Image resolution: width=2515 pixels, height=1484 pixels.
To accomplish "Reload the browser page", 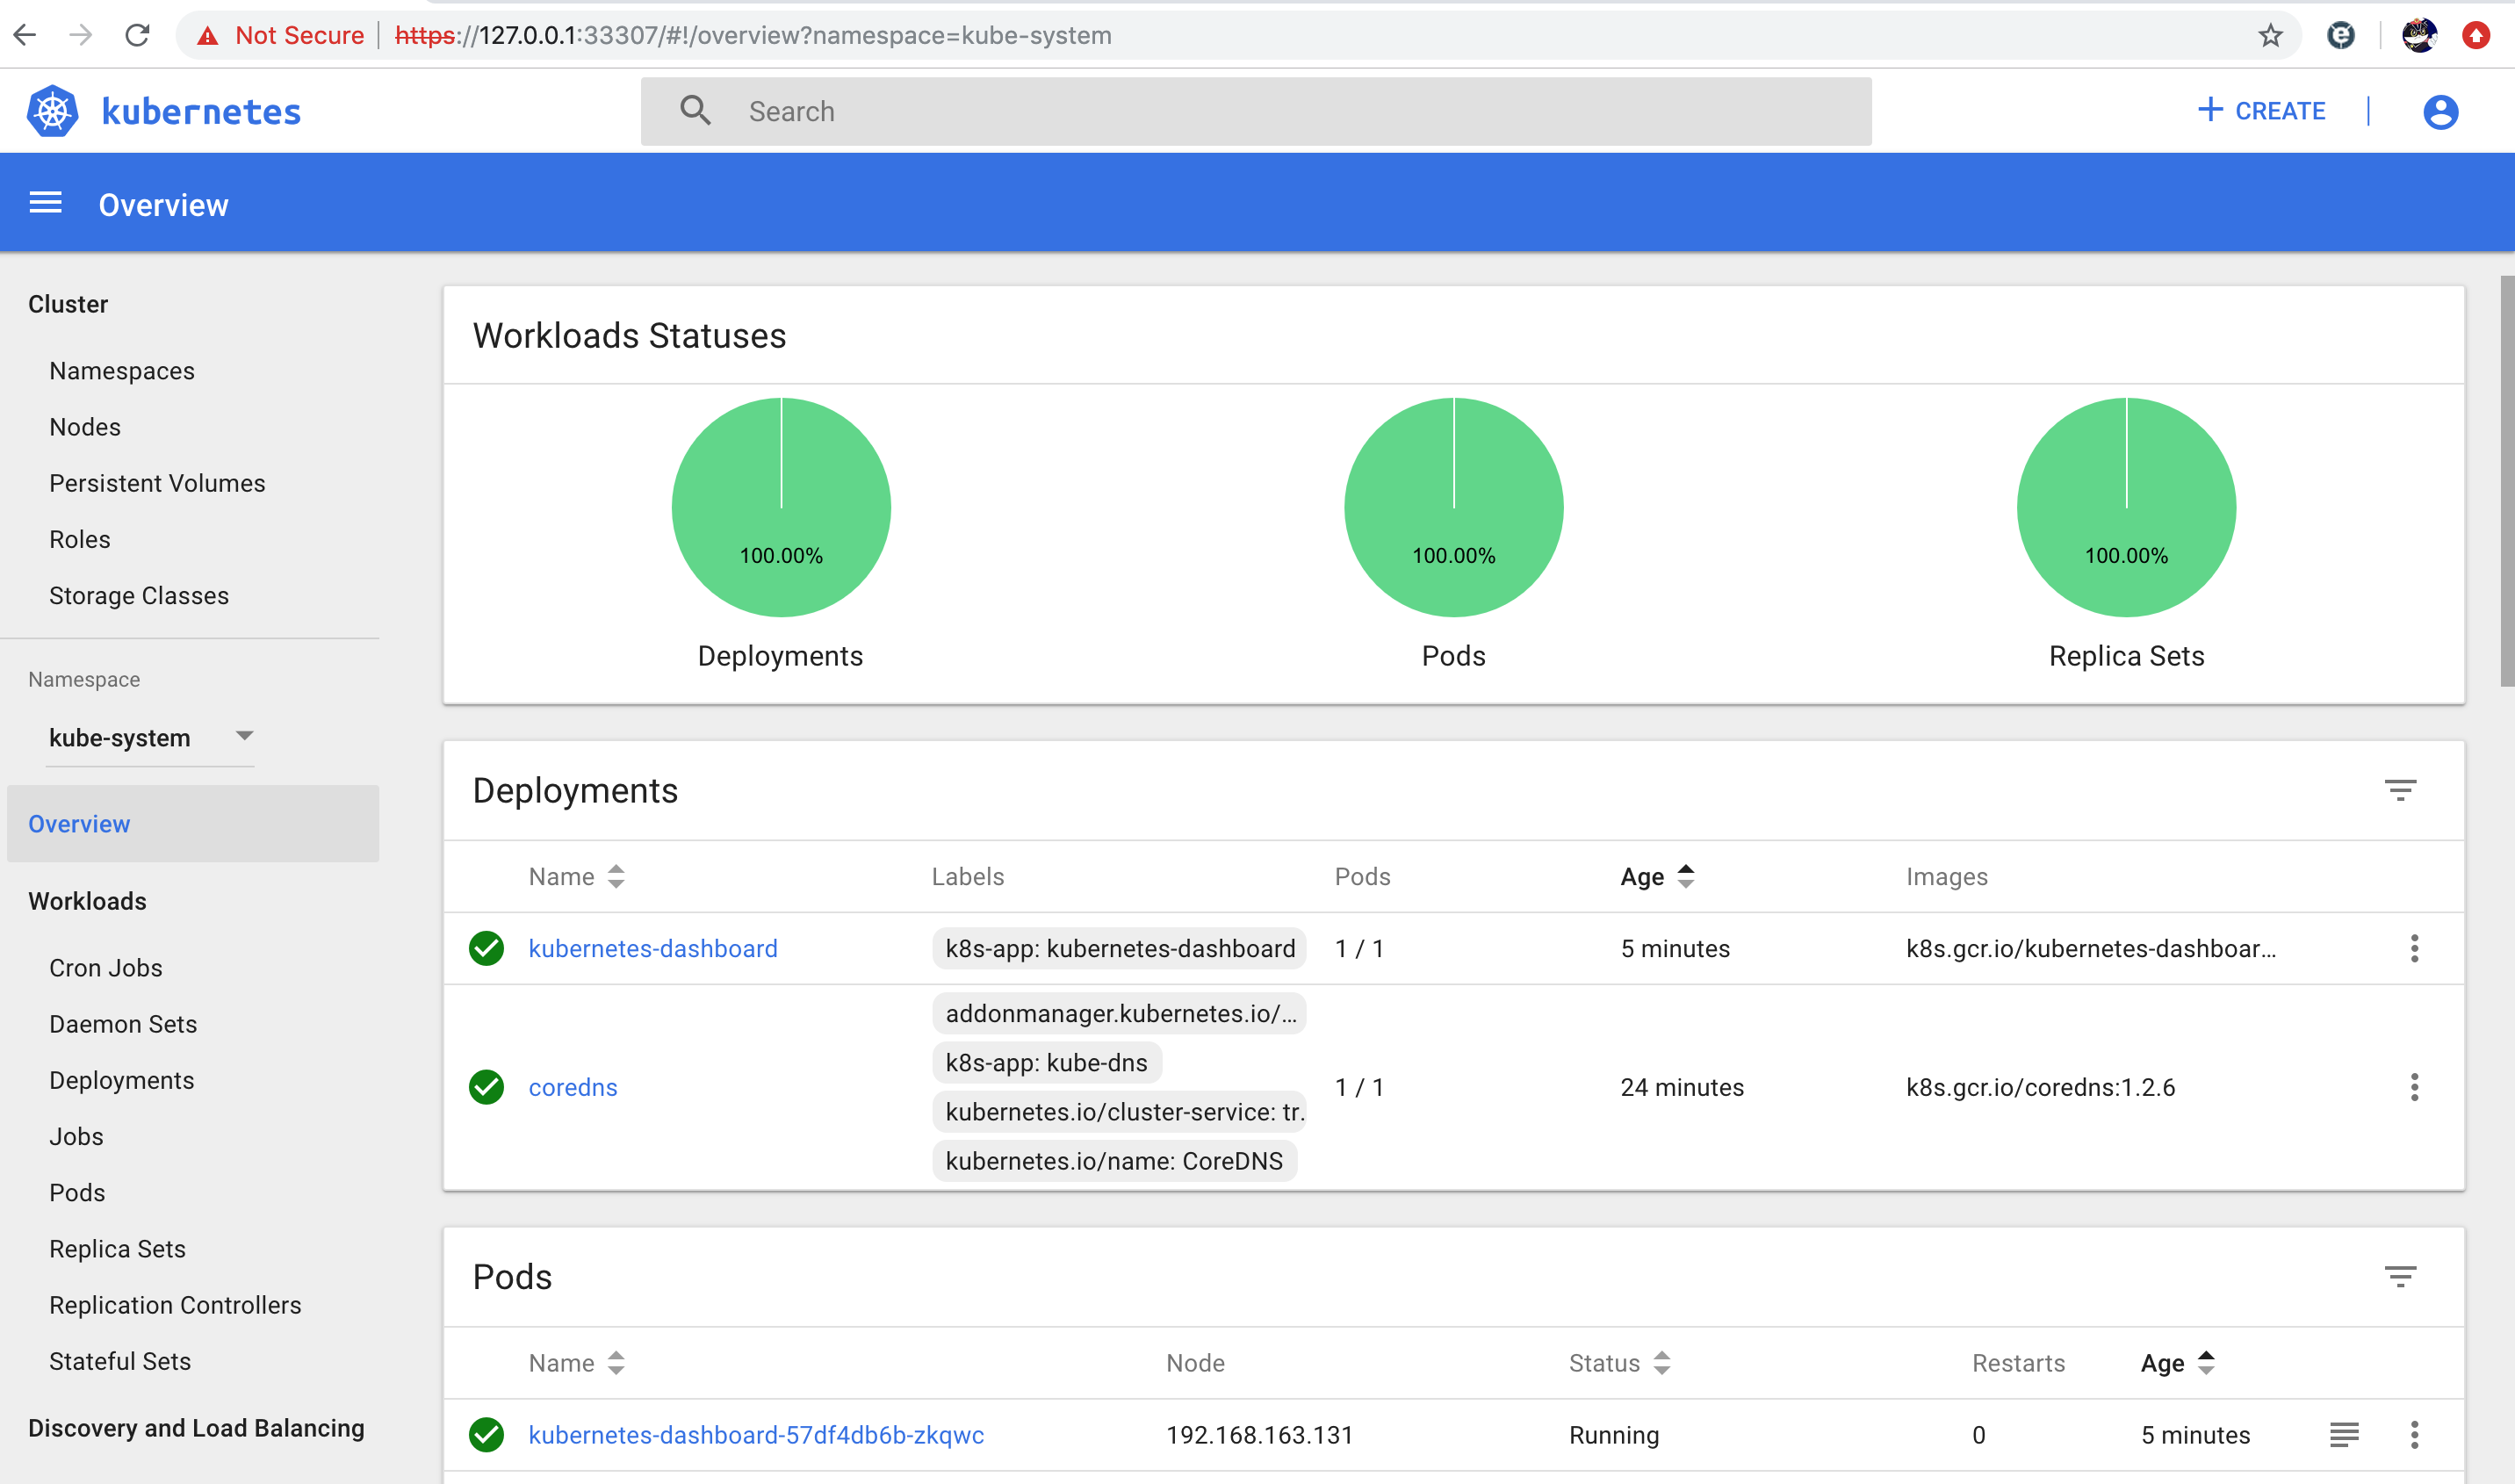I will pyautogui.click(x=137, y=36).
